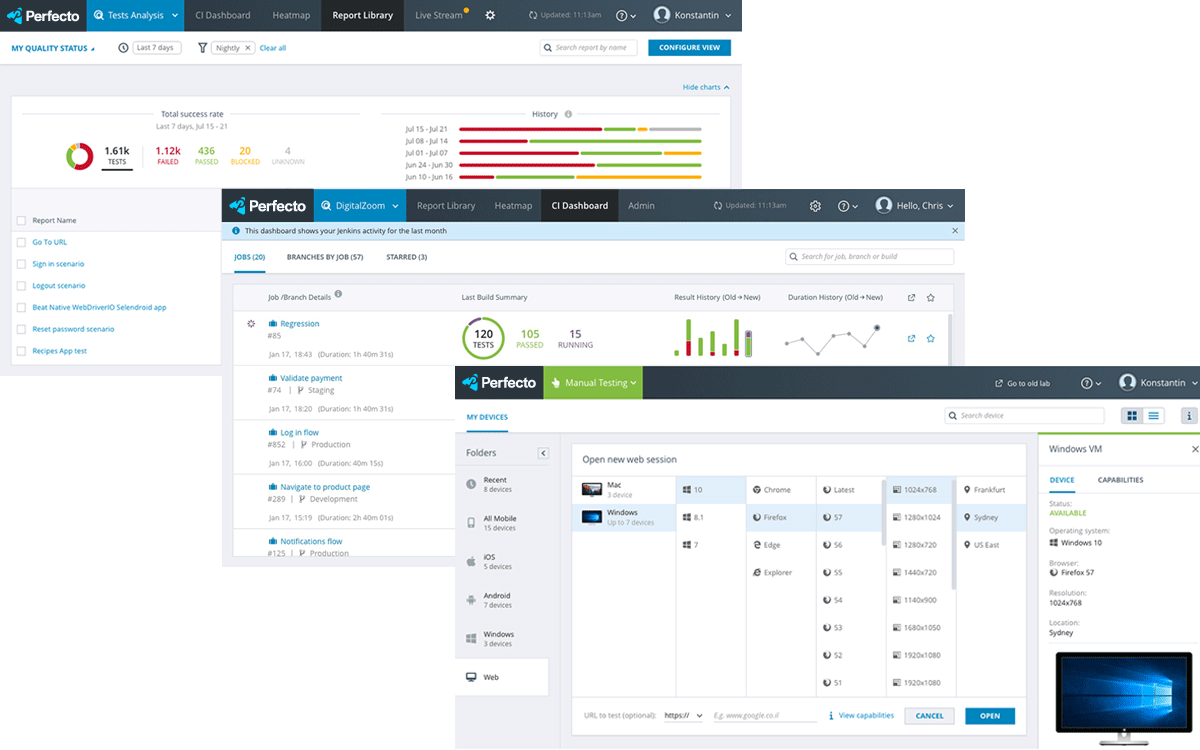Click the Cancel button in web session dialog
Image resolution: width=1200 pixels, height=750 pixels.
click(x=929, y=716)
